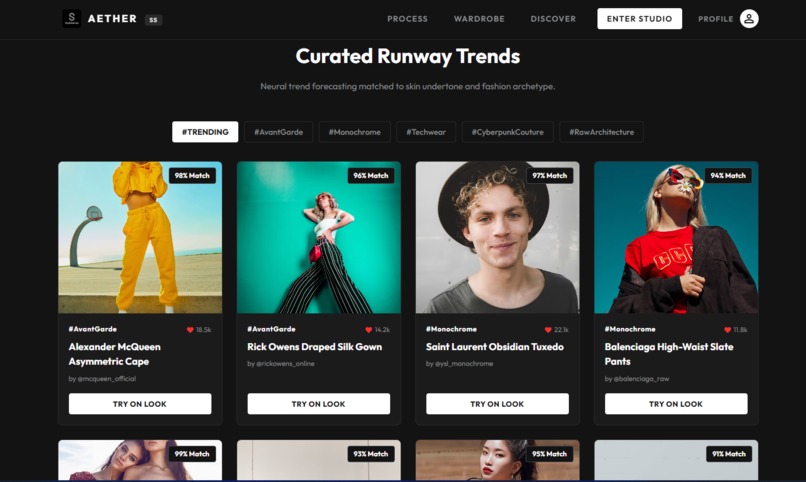This screenshot has width=806, height=482.
Task: Click #AvantGarde tag on McQueen card
Action: [x=93, y=329]
